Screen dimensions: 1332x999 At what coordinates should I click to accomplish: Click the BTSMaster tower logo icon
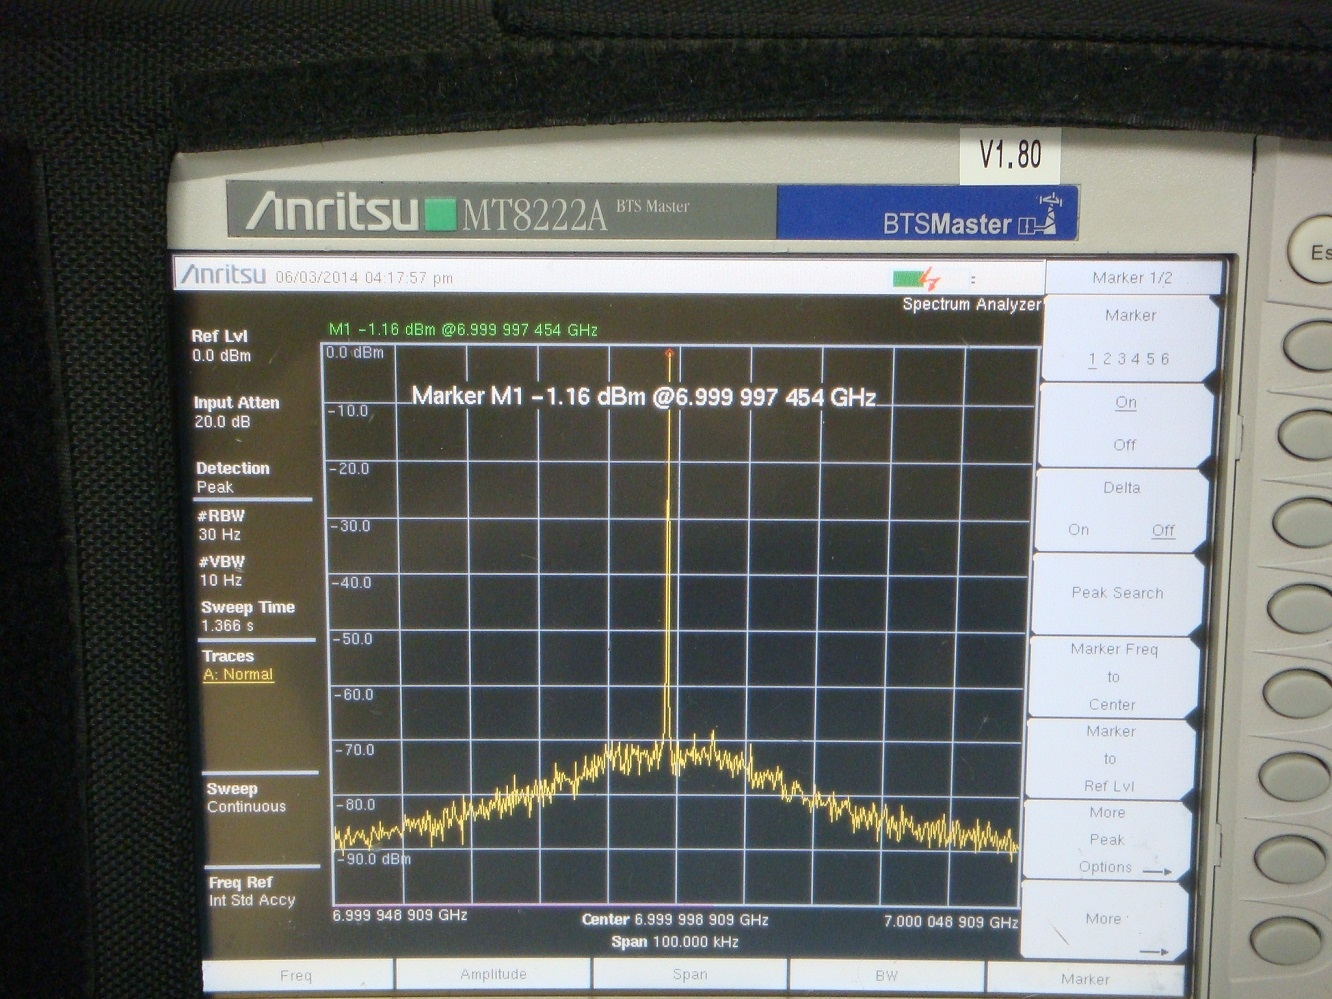pyautogui.click(x=1038, y=216)
